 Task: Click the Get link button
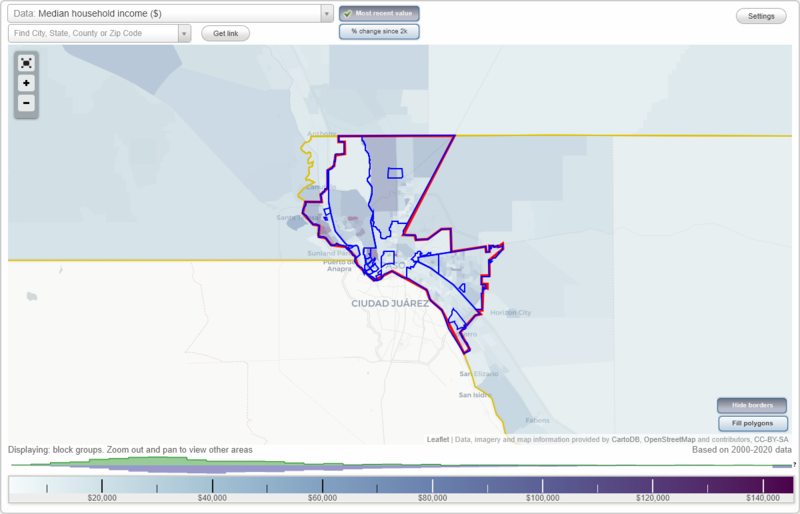tap(225, 33)
